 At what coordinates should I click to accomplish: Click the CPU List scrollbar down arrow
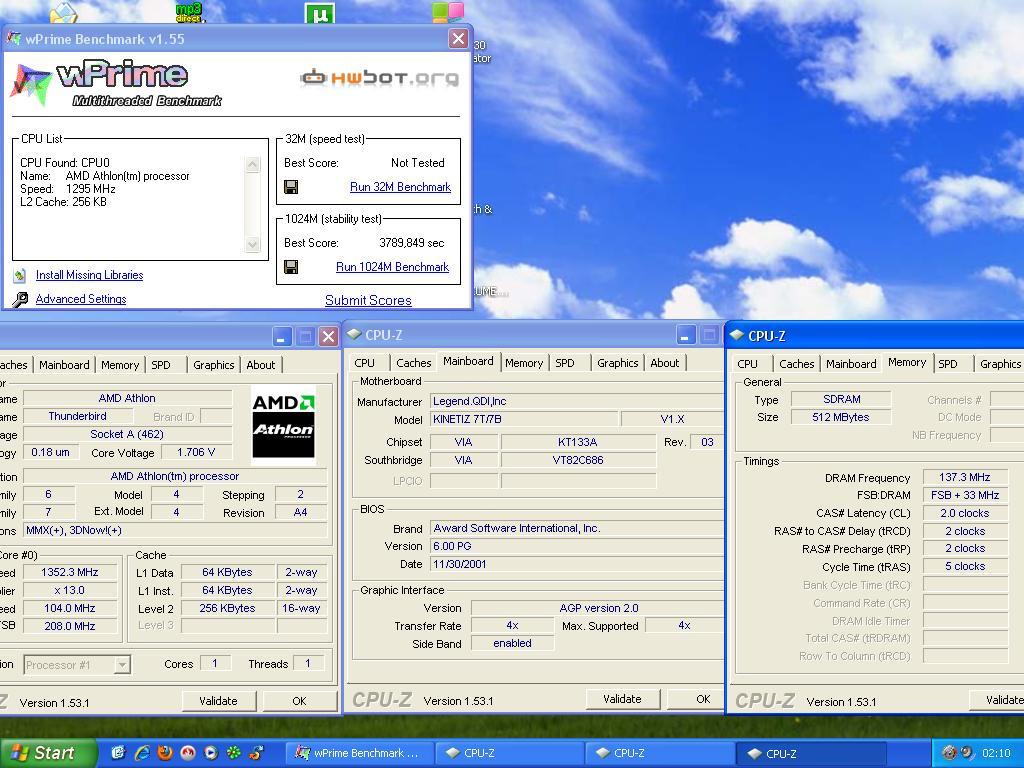click(x=252, y=245)
